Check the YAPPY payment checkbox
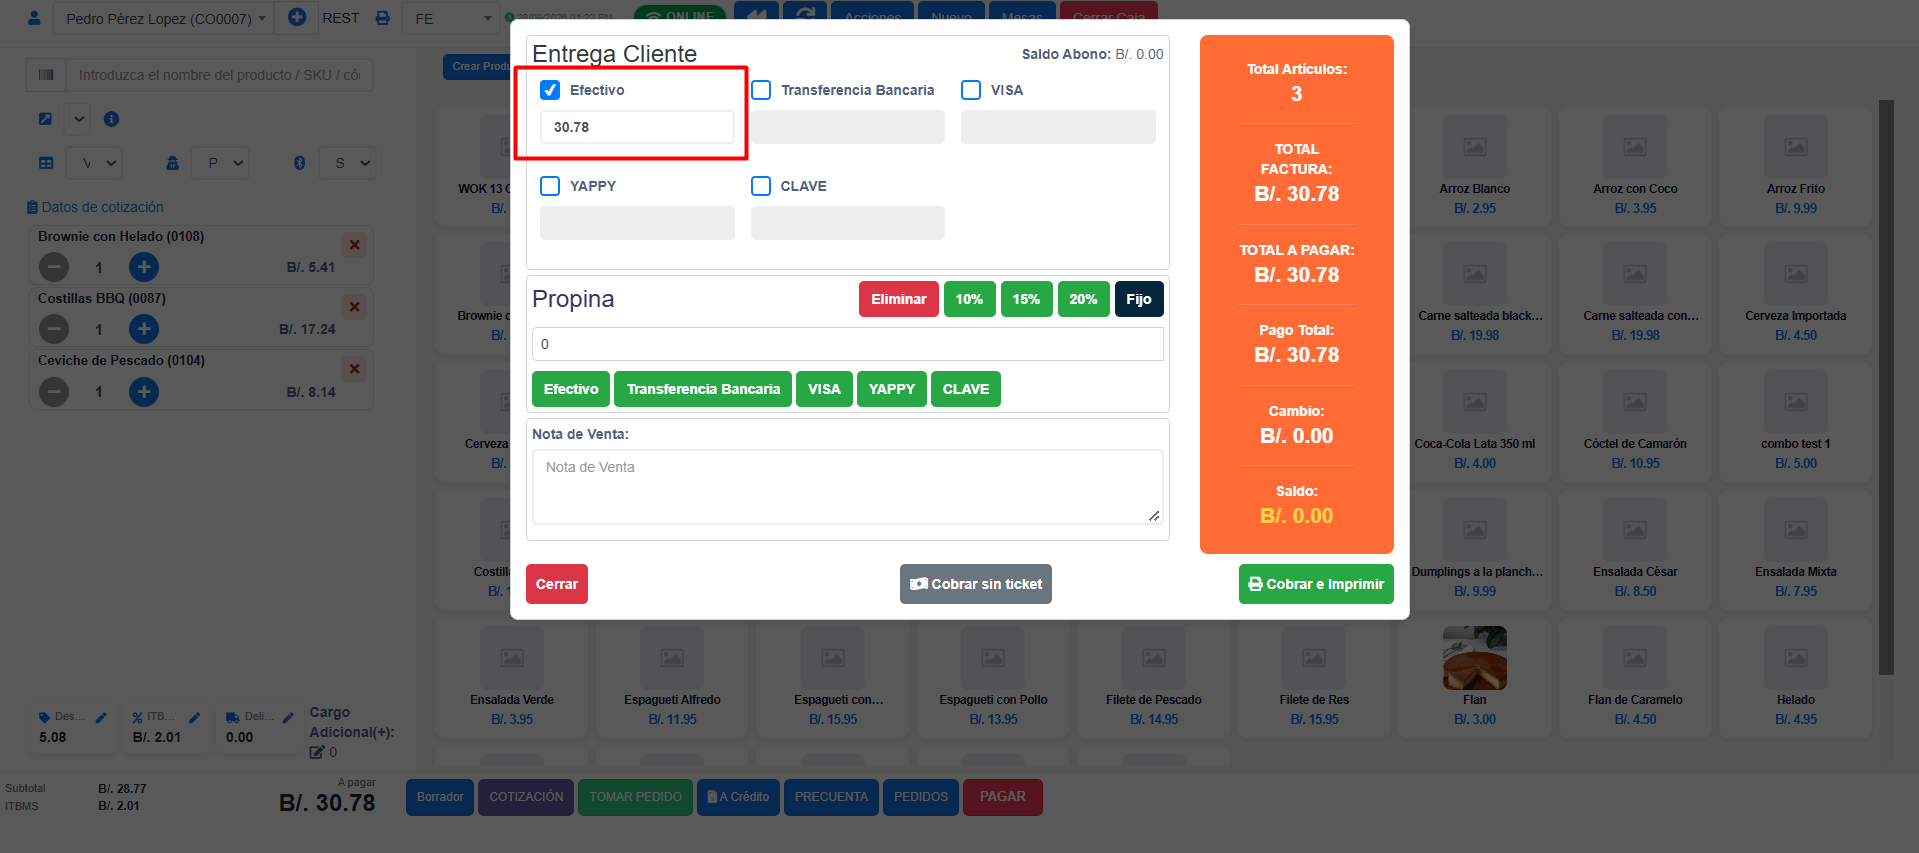 [x=550, y=186]
